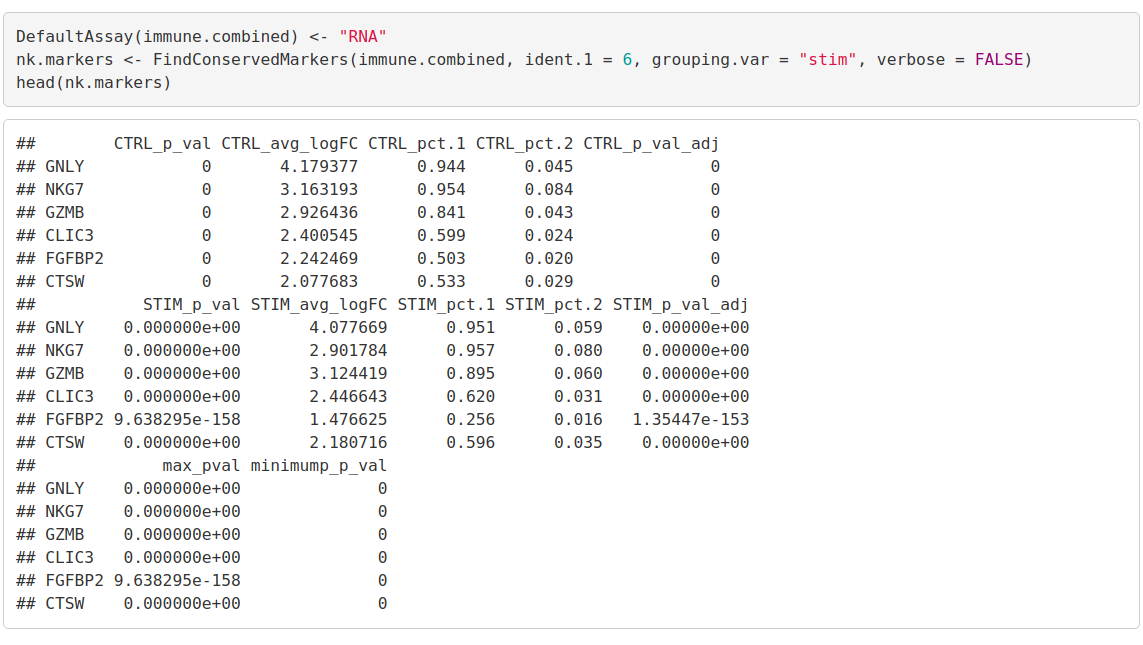Image resolution: width=1143 pixels, height=645 pixels.
Task: Click the CTSW gene name
Action: 67,281
